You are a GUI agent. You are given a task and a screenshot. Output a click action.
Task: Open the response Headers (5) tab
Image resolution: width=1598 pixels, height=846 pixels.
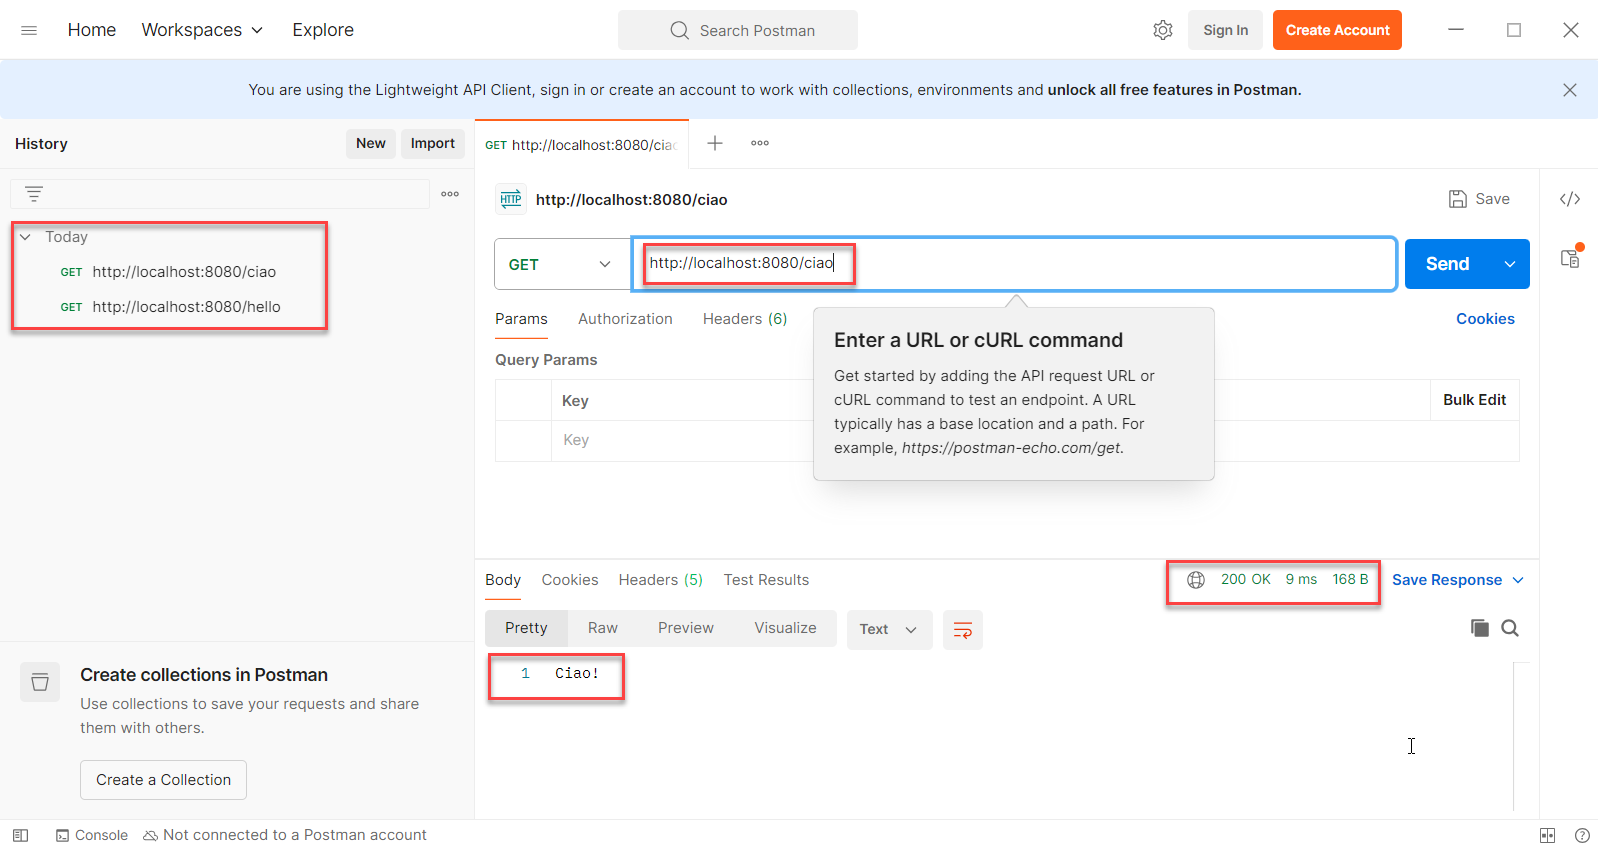(661, 580)
